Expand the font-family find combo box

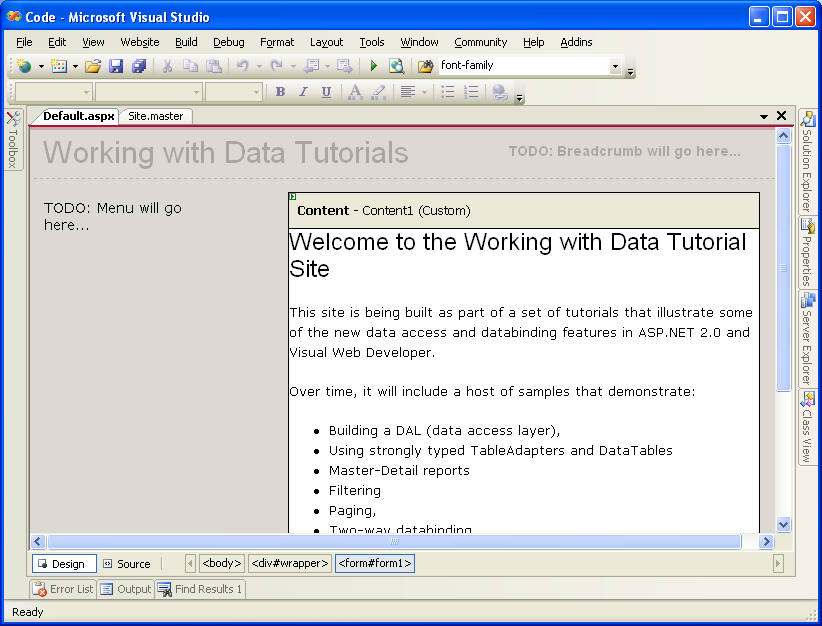coord(615,66)
